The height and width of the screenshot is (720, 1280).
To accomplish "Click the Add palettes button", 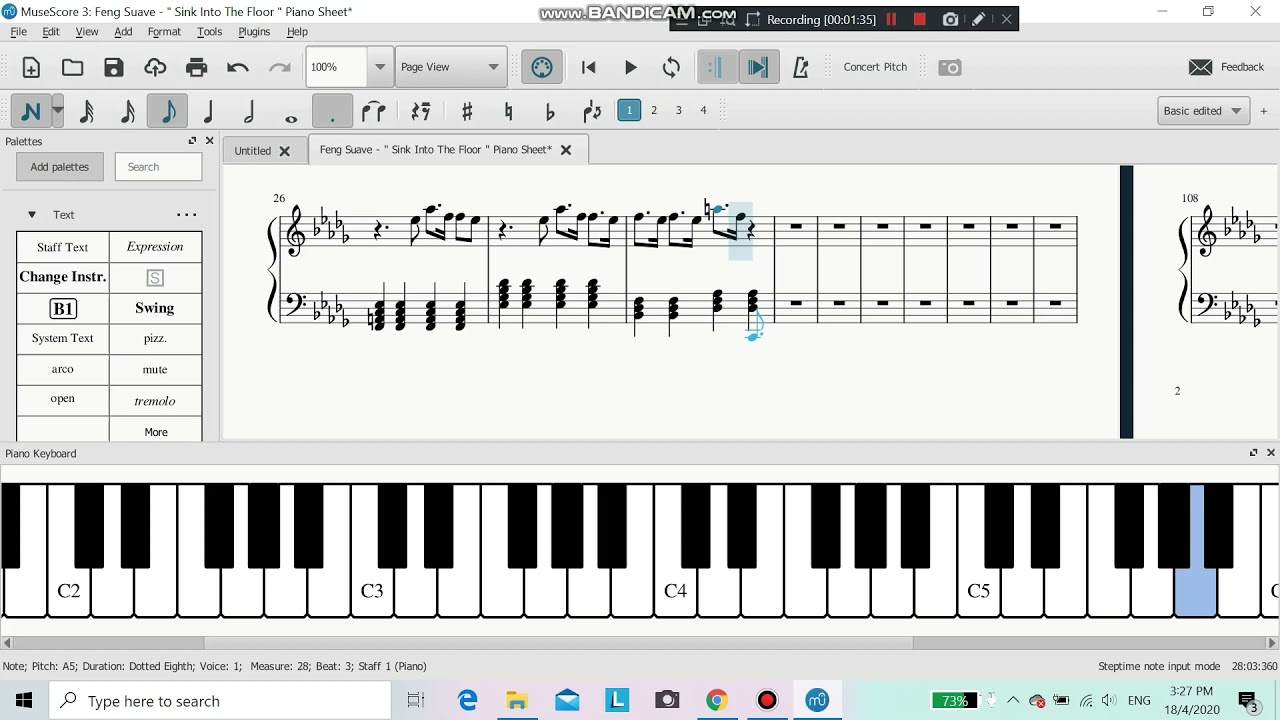I will coord(60,167).
